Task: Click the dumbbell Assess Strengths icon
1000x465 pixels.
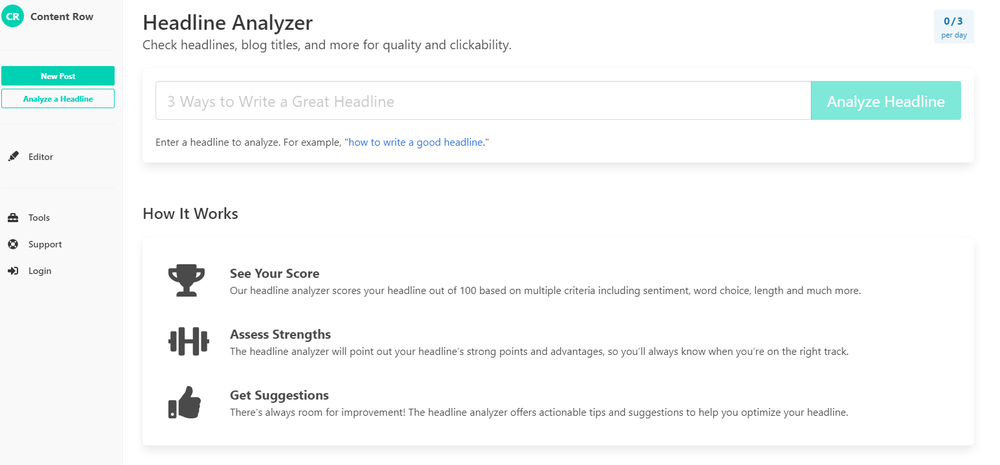Action: [188, 342]
